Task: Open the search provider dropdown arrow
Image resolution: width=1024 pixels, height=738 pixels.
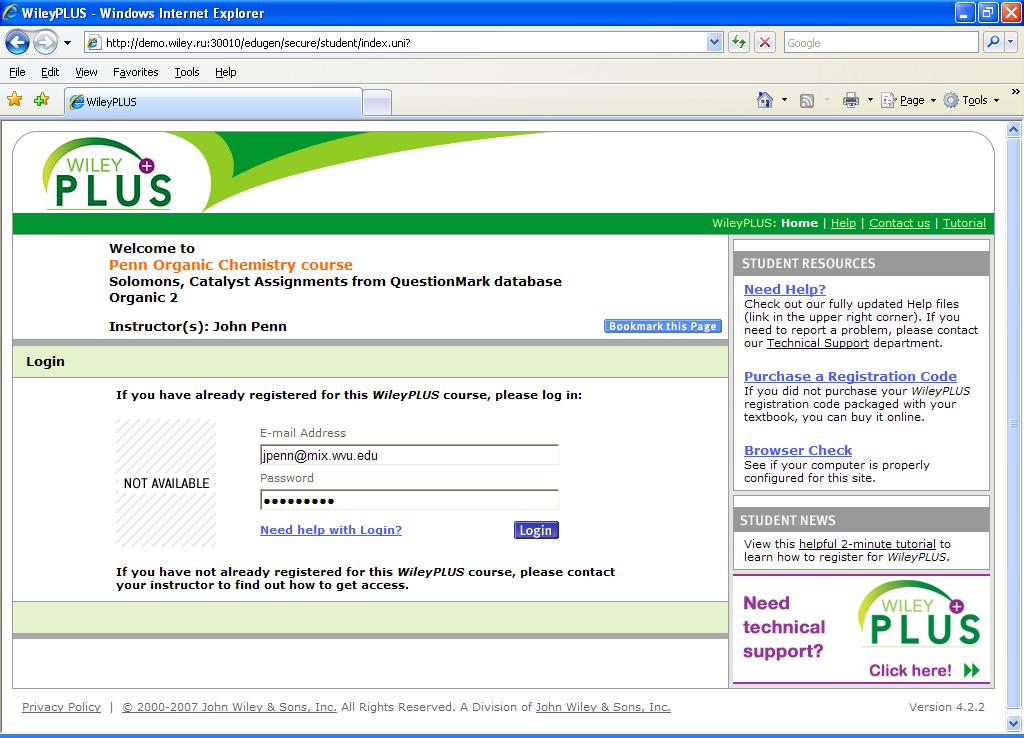Action: pyautogui.click(x=1010, y=42)
